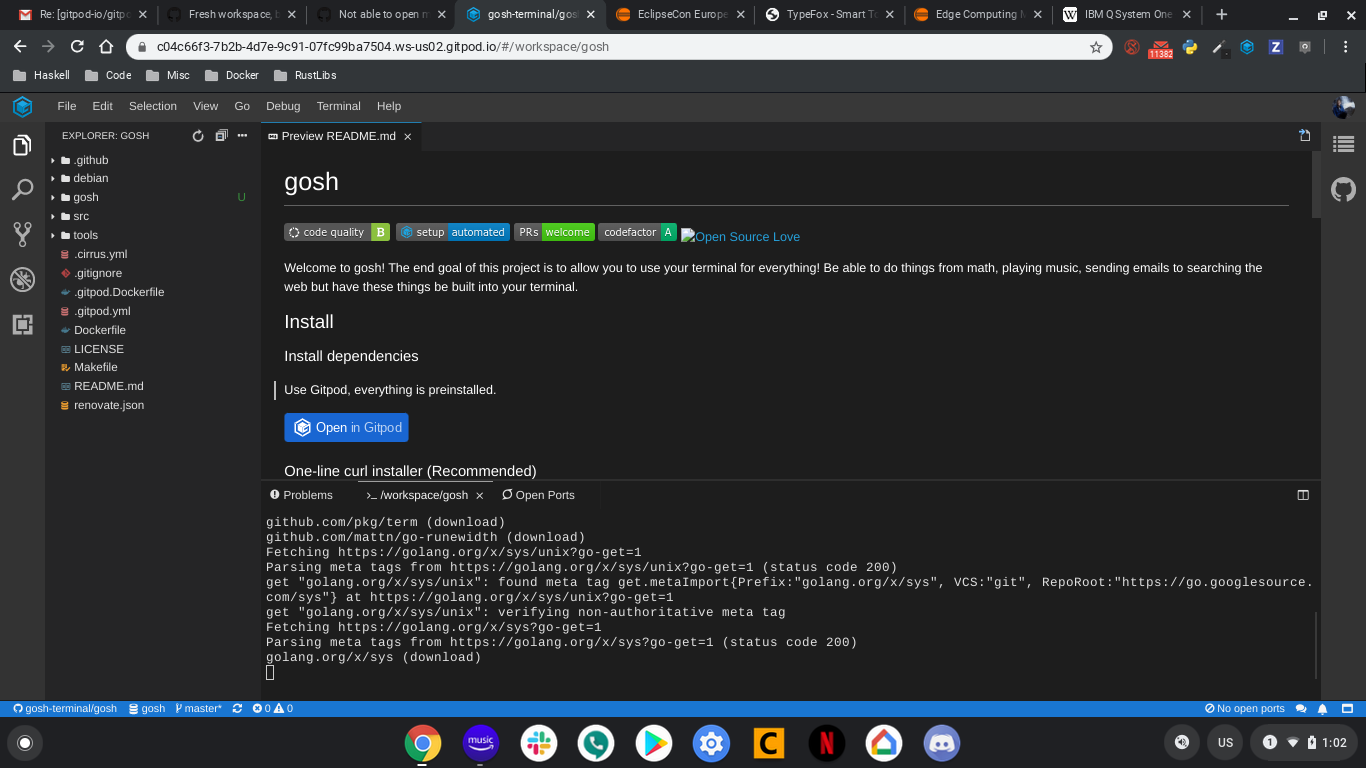Bookmark this page with the star icon
This screenshot has width=1366, height=768.
pyautogui.click(x=1096, y=47)
